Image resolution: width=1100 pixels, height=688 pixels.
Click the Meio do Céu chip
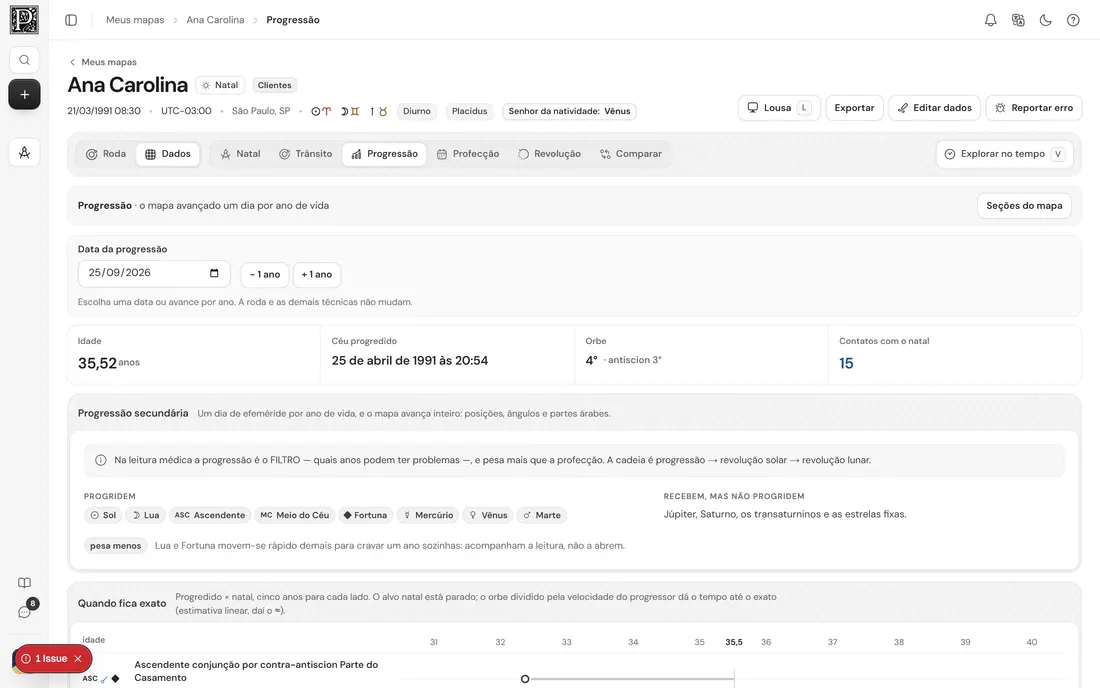pos(295,515)
